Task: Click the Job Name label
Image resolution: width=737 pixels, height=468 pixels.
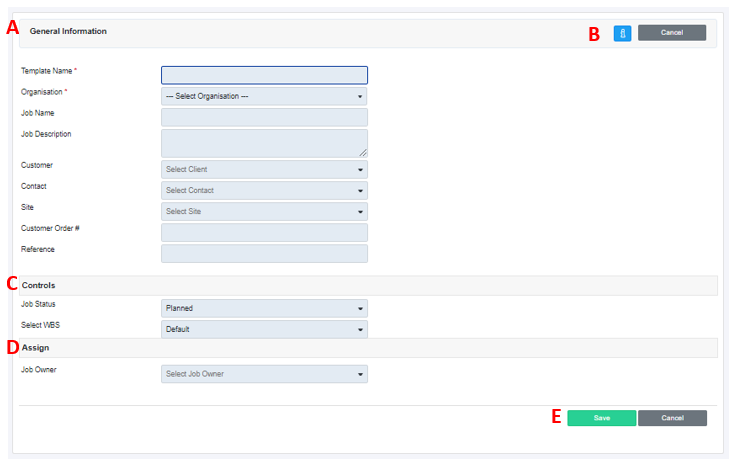Action: click(x=38, y=113)
